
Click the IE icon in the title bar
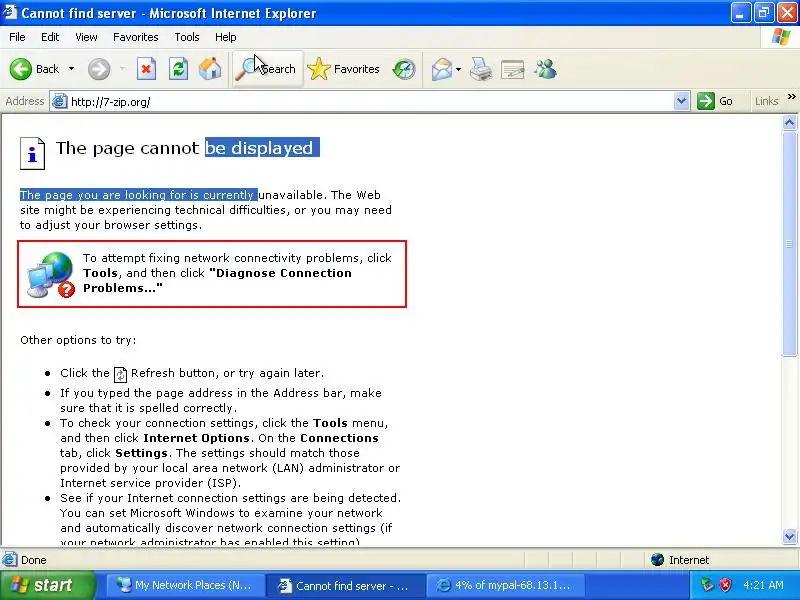tap(10, 12)
